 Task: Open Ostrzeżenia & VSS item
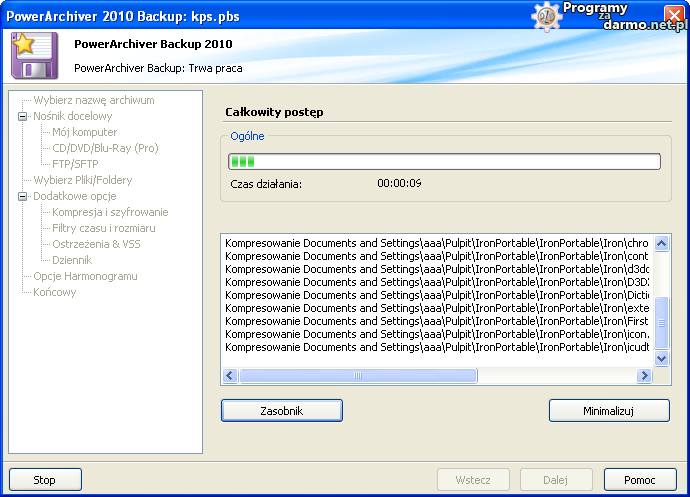97,244
